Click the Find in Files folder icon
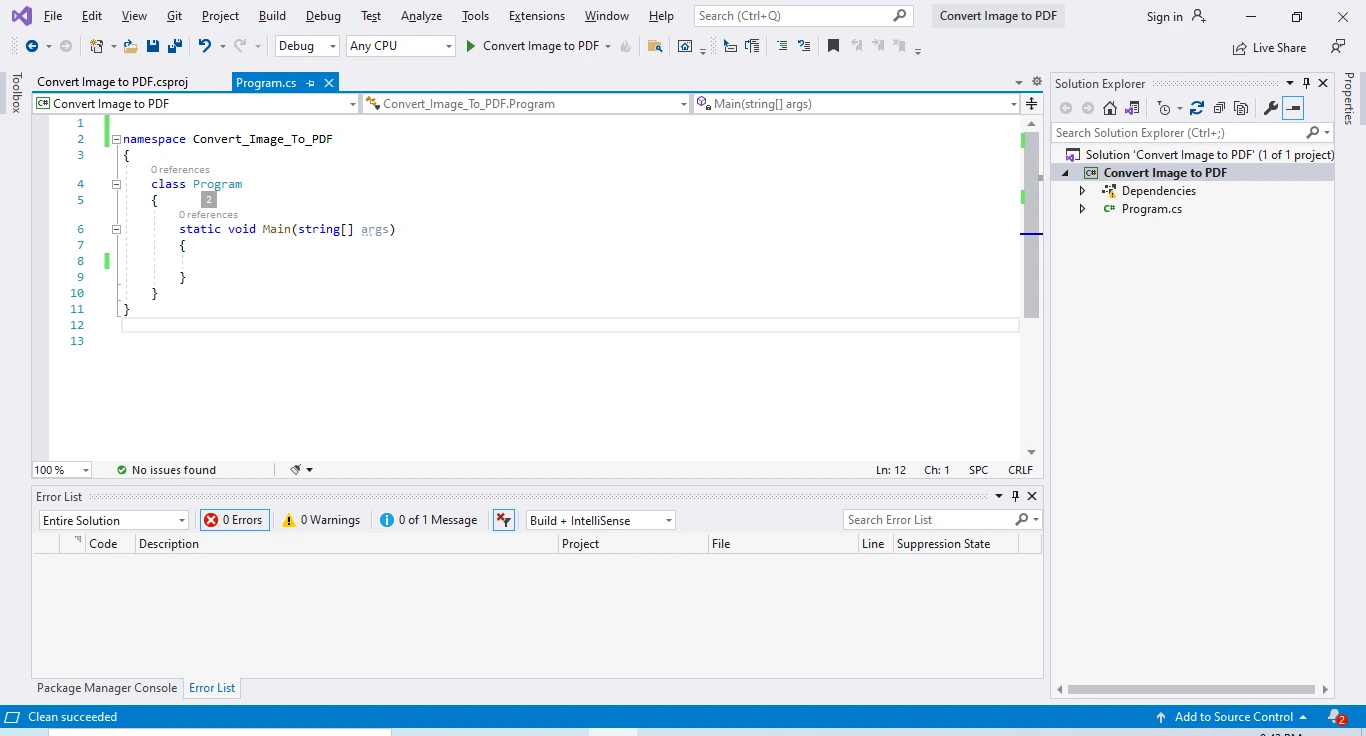Viewport: 1366px width, 736px height. (655, 46)
